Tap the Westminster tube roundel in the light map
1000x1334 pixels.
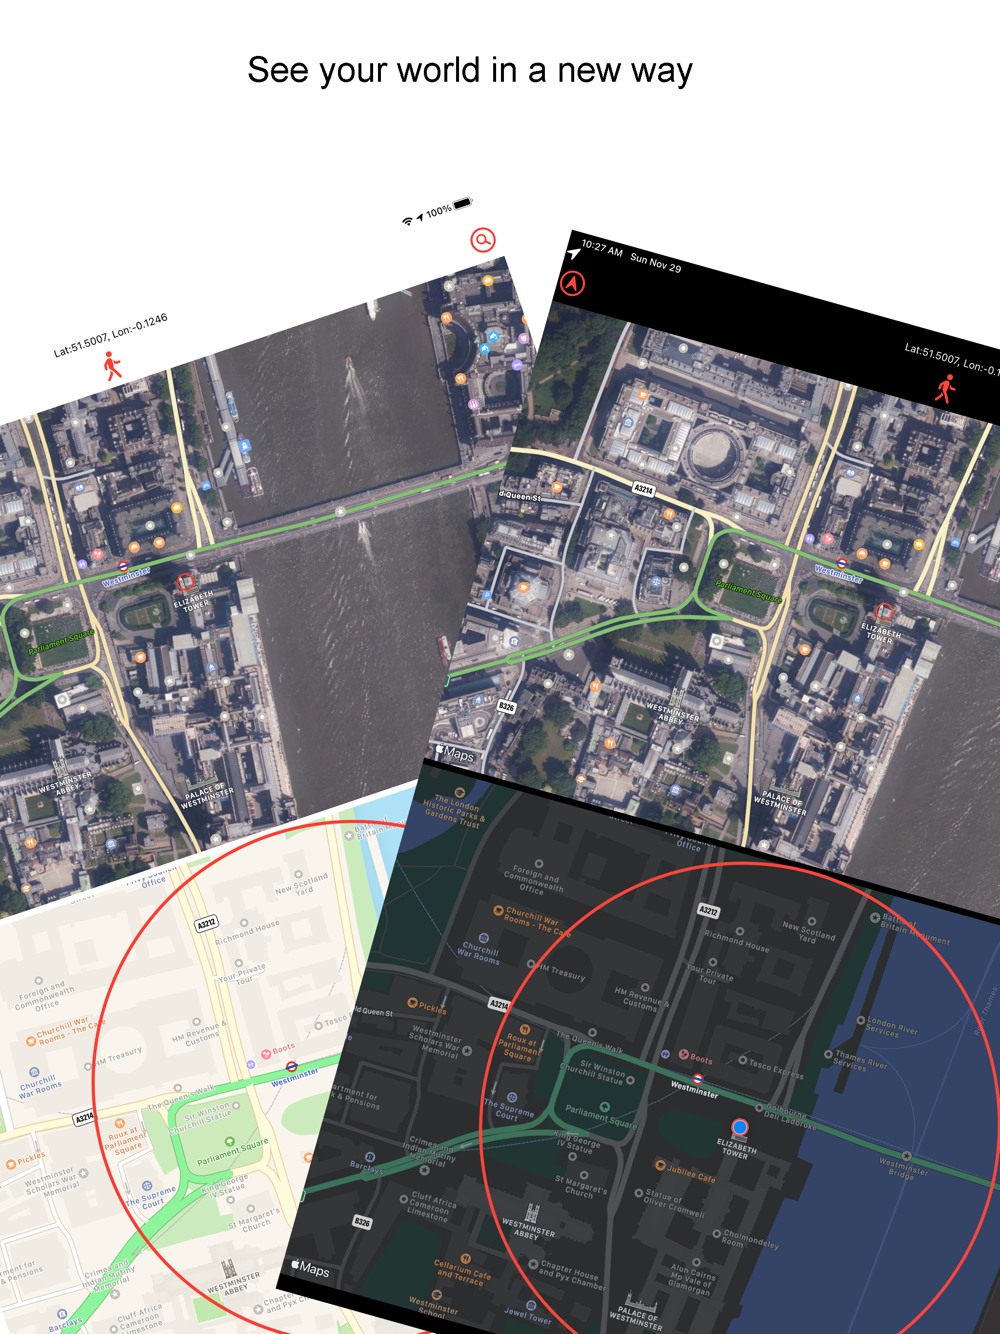pyautogui.click(x=291, y=1067)
